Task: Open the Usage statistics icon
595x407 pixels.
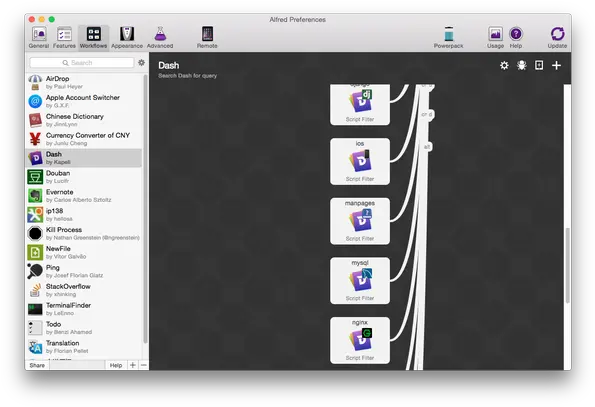Action: point(495,38)
